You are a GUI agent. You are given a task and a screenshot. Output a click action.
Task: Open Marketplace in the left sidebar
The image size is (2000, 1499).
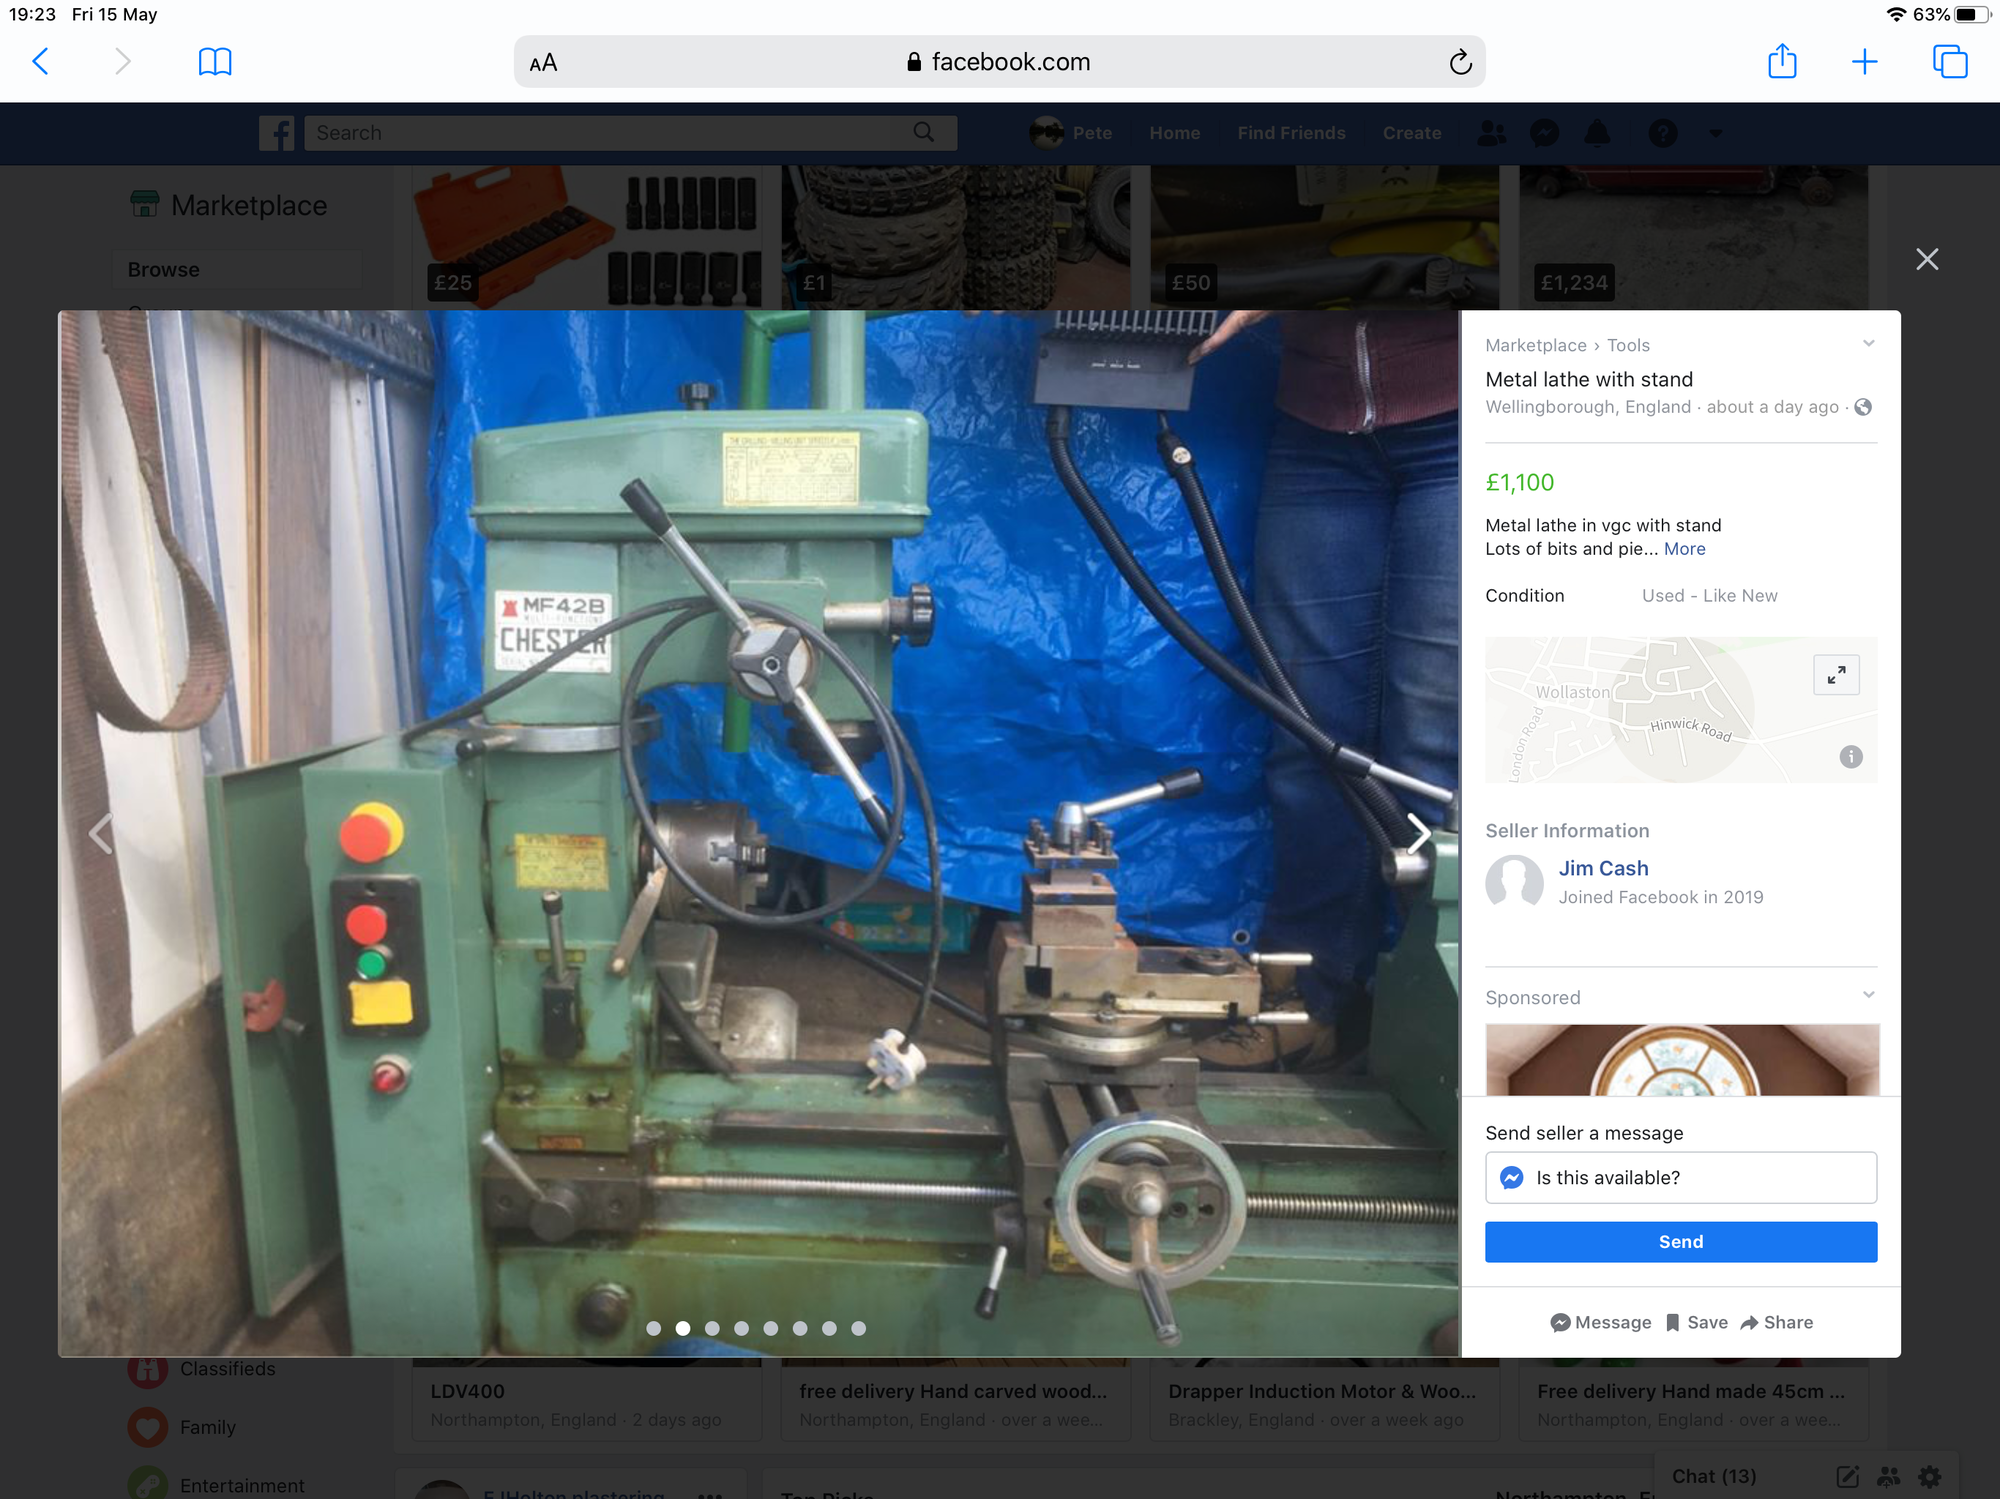229,205
